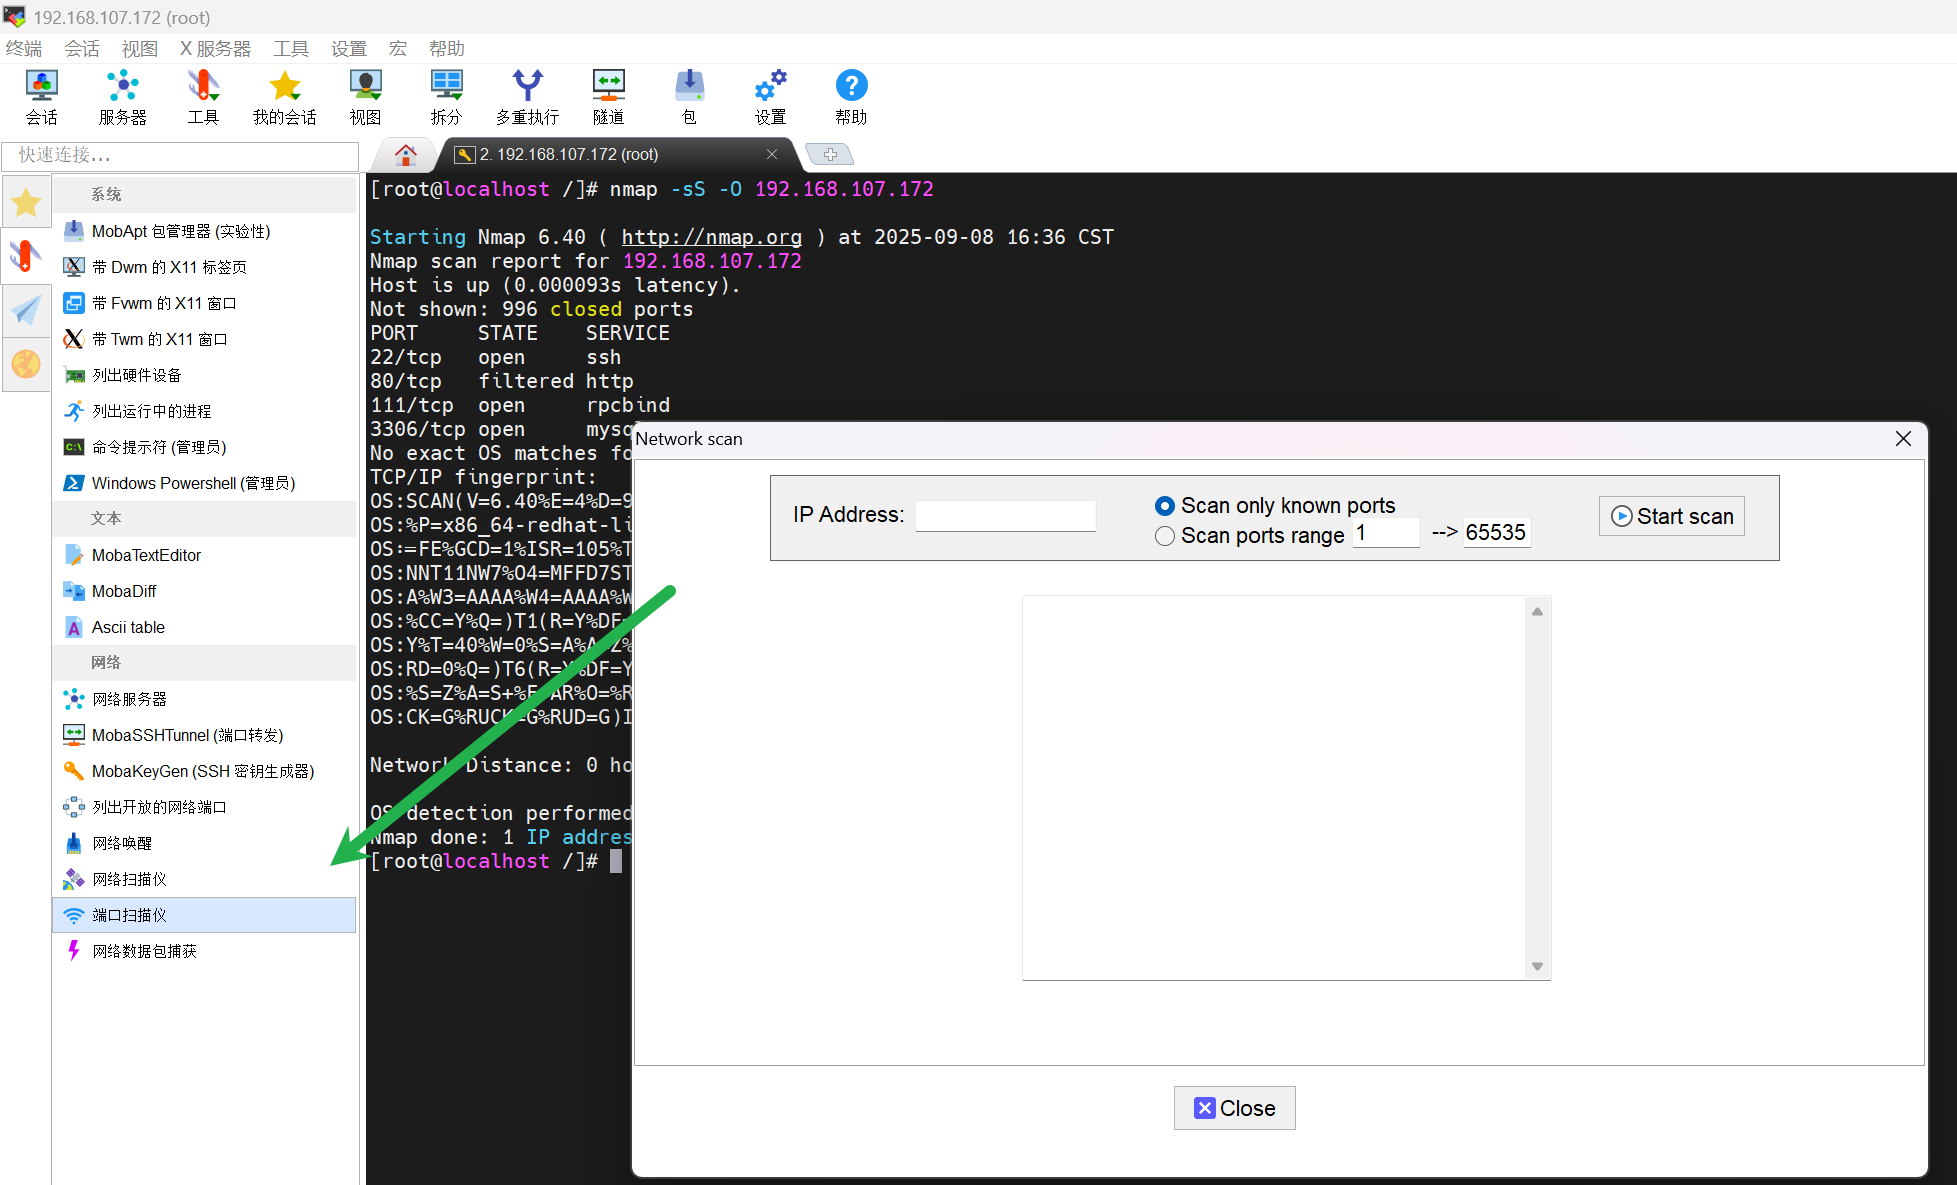Open the 宏 menu
This screenshot has height=1185, width=1957.
pyautogui.click(x=398, y=48)
